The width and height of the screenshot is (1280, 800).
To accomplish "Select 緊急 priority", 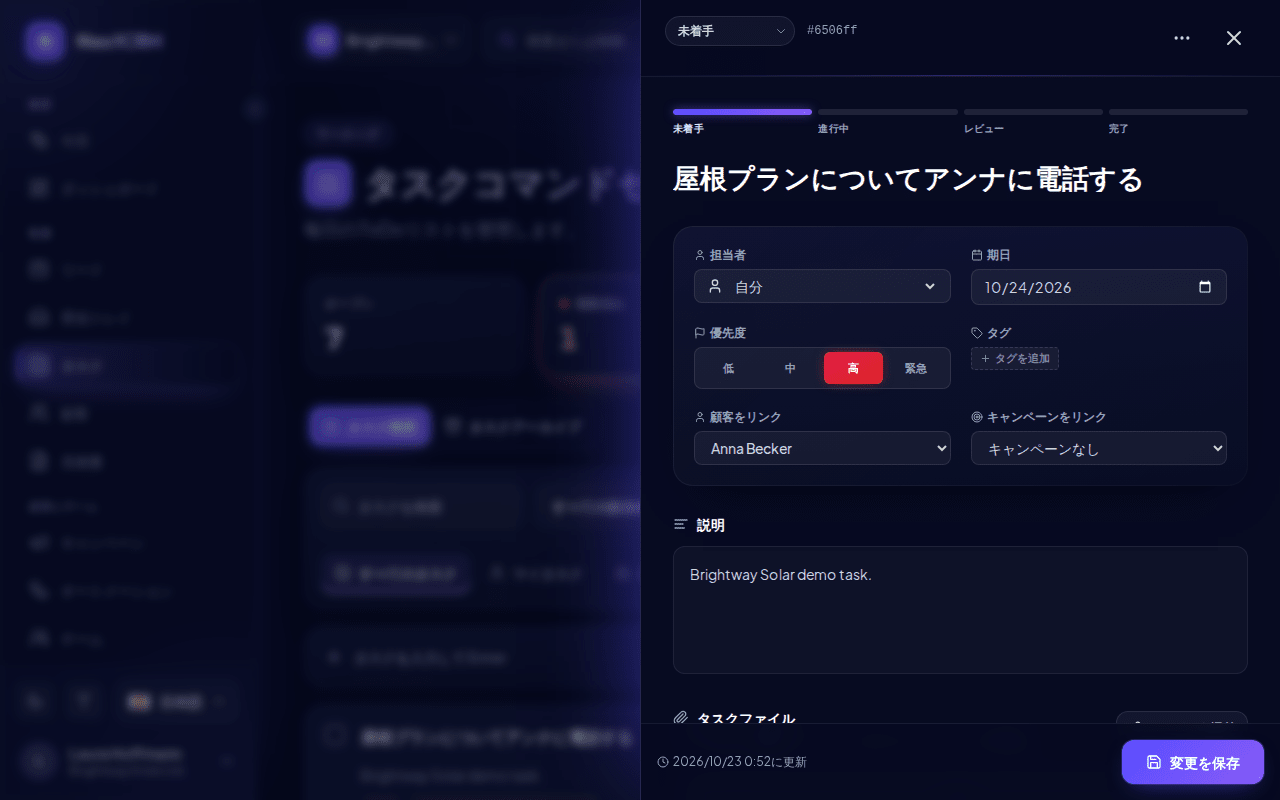I will click(x=915, y=368).
